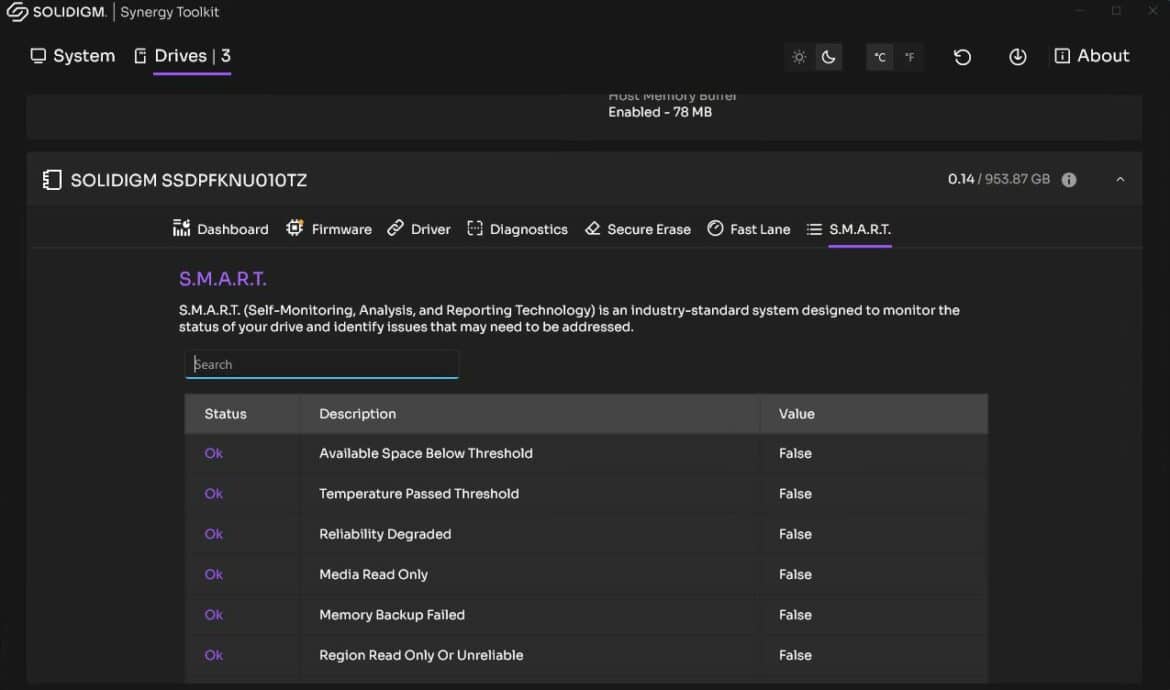Click into the S.M.A.R.T. Search field
Screen dimensions: 1170x690
(322, 364)
